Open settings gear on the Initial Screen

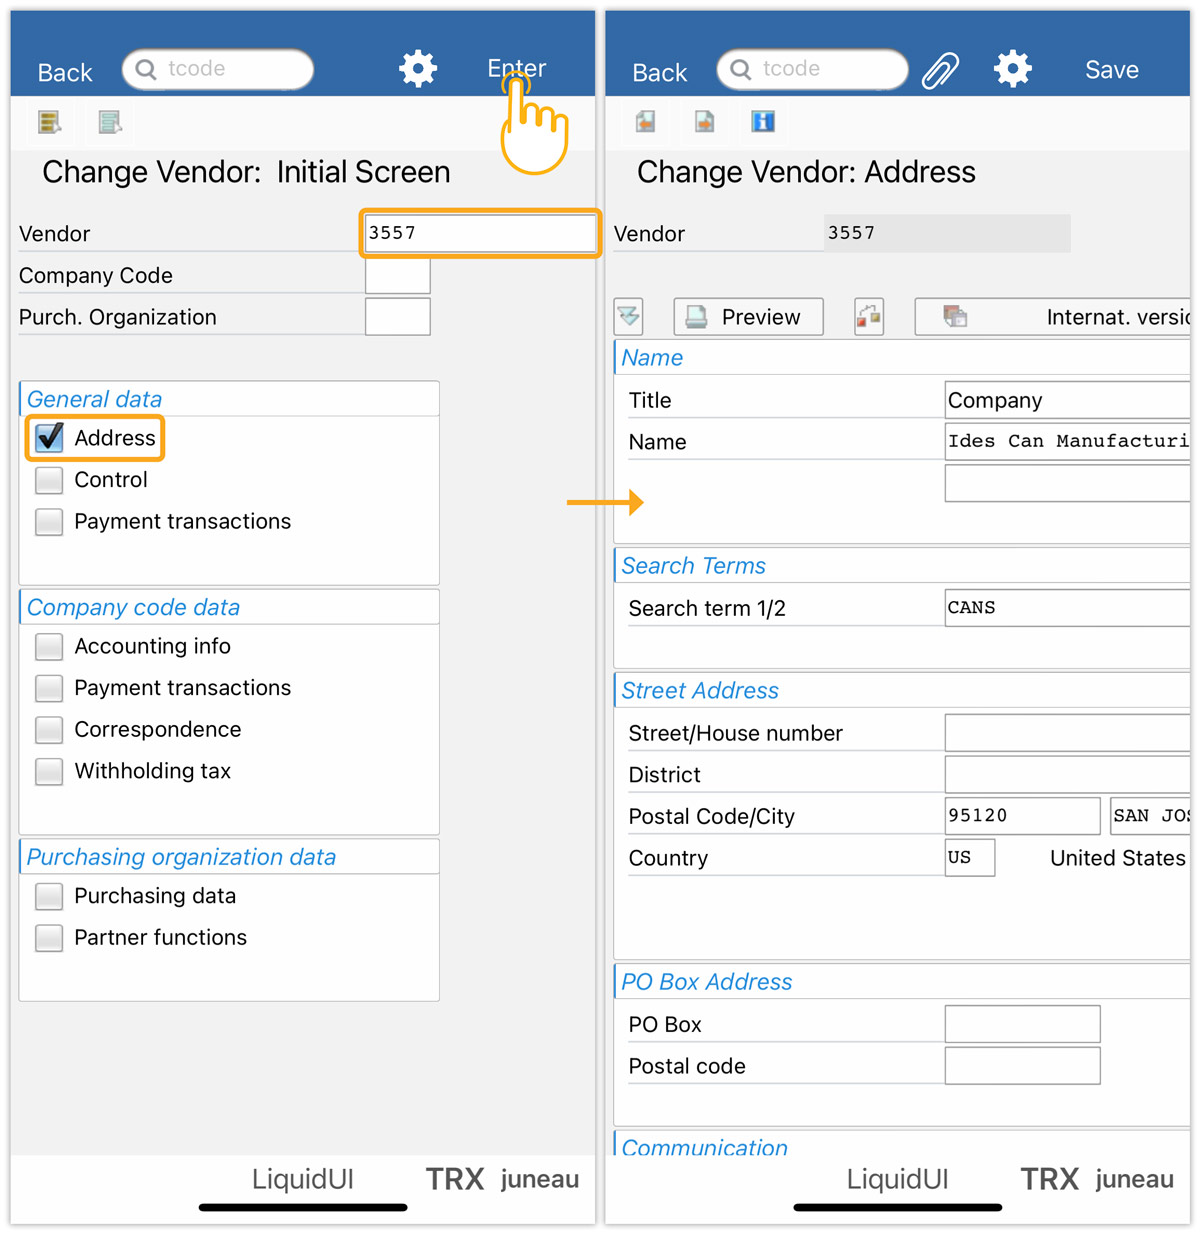418,69
